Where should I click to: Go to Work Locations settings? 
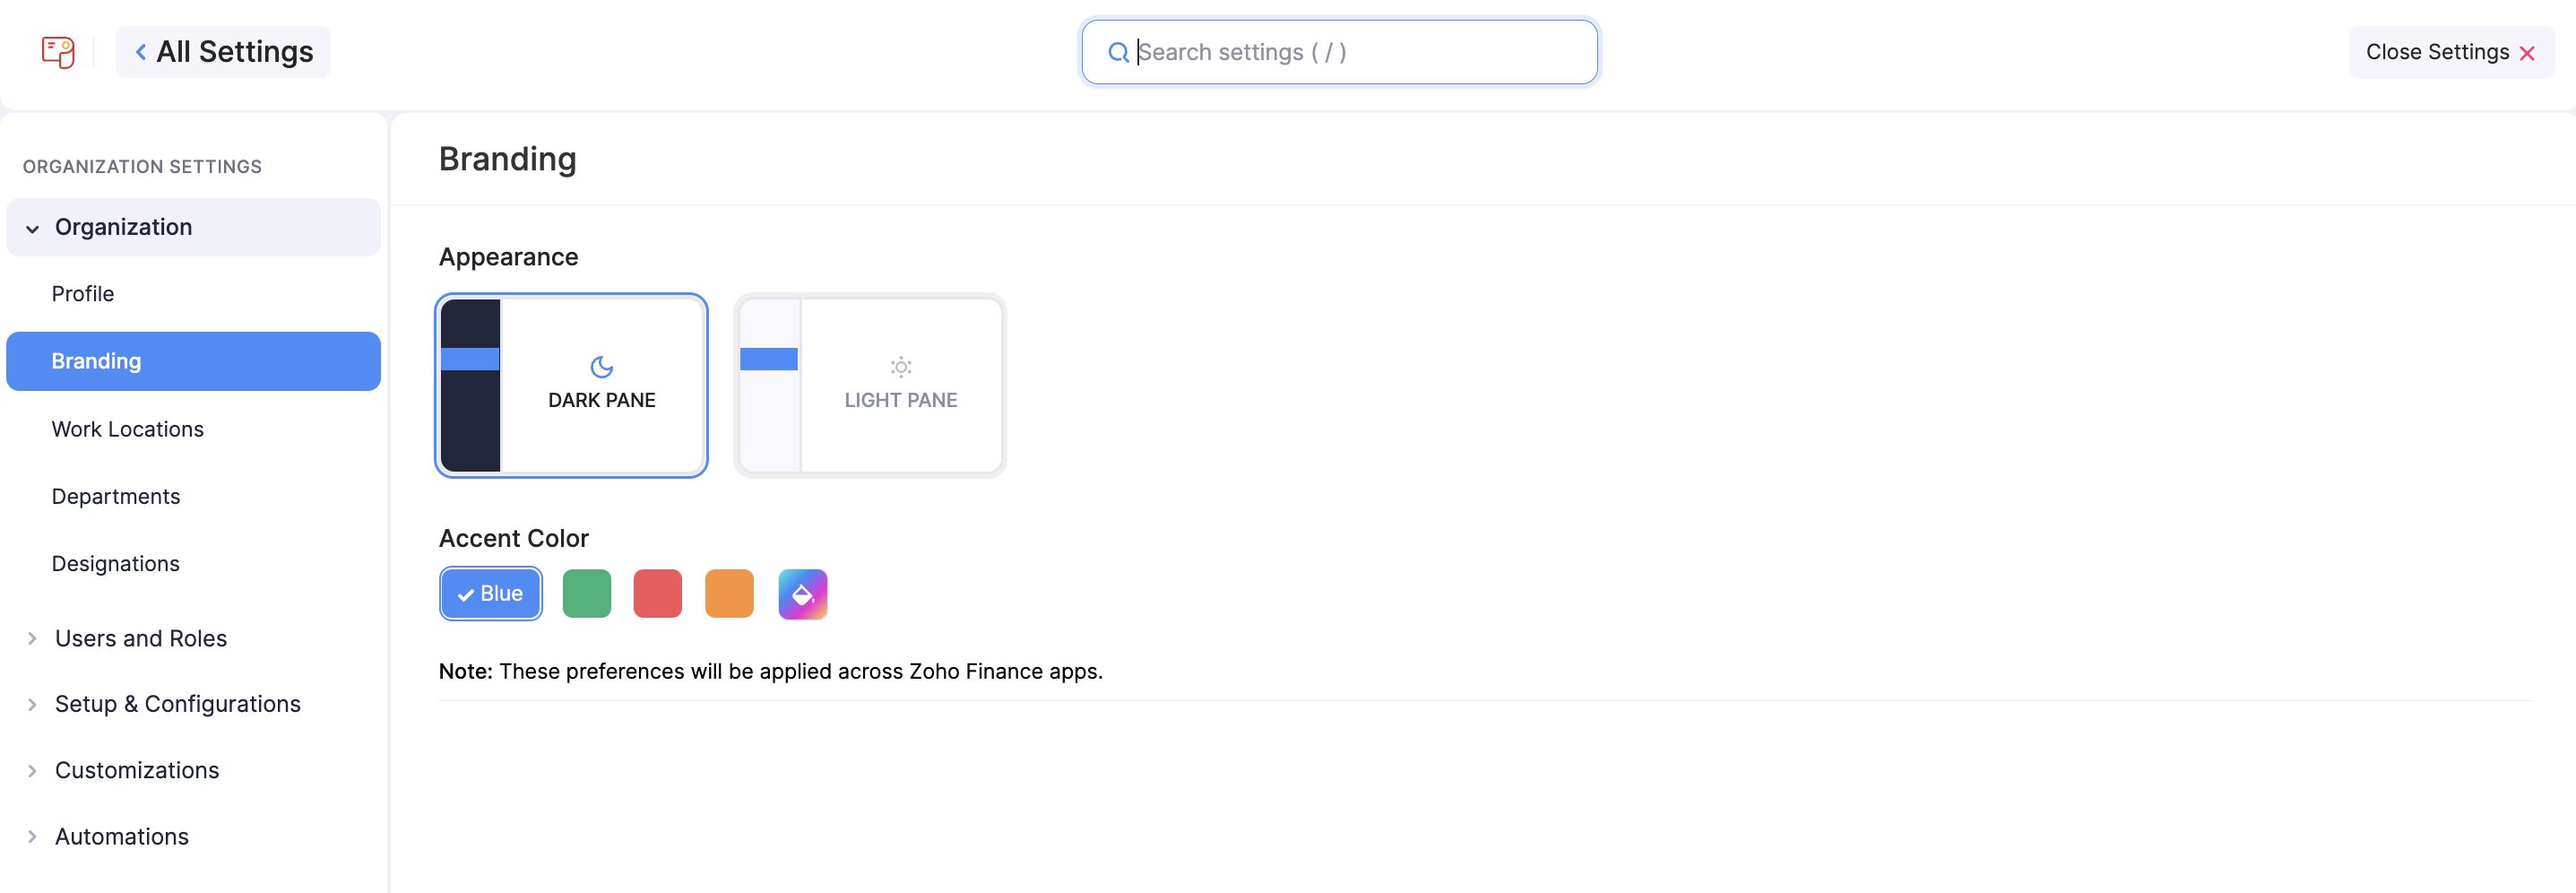(x=127, y=429)
